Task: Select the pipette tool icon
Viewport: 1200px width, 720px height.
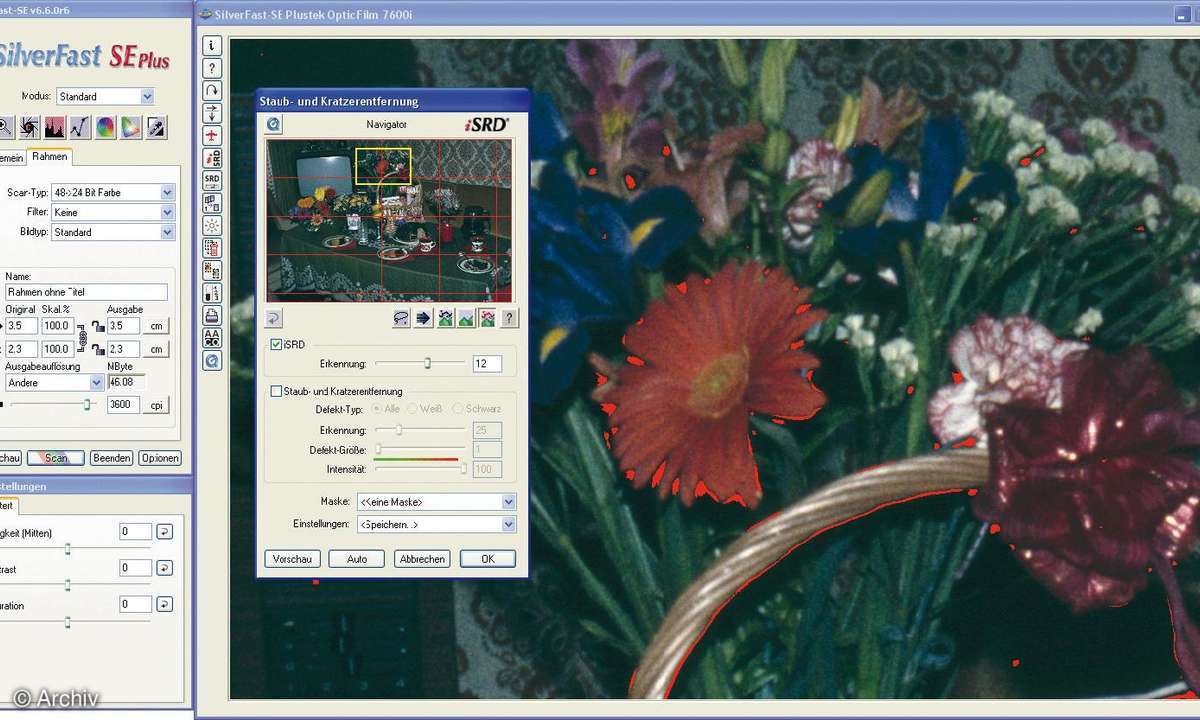Action: [x=155, y=127]
